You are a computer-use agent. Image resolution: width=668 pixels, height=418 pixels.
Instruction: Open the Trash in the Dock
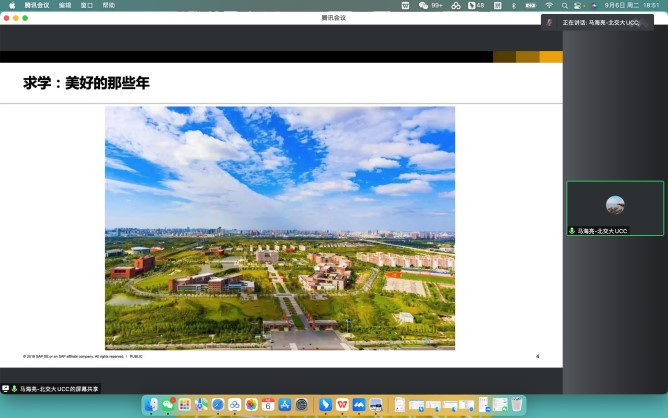(517, 404)
